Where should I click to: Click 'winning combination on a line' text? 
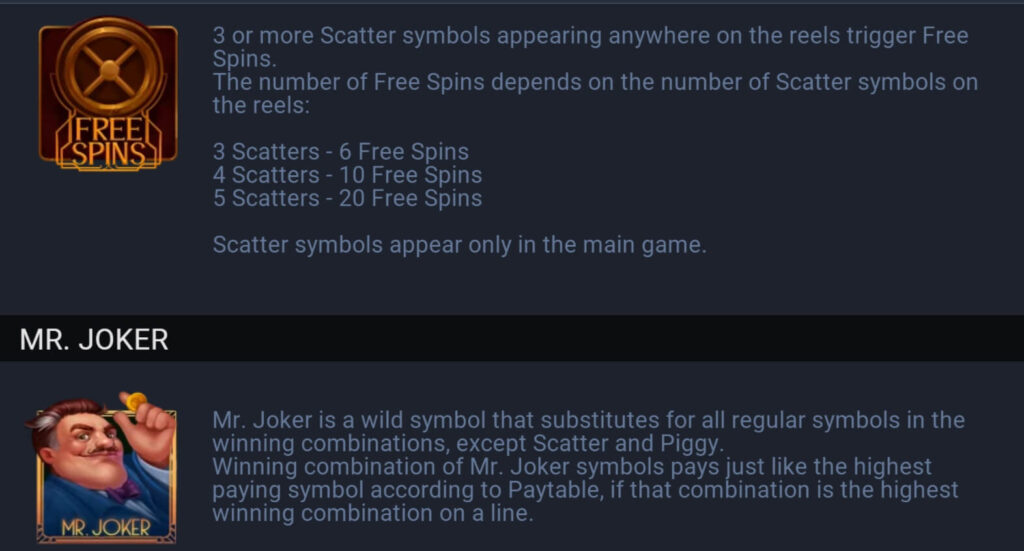(373, 513)
